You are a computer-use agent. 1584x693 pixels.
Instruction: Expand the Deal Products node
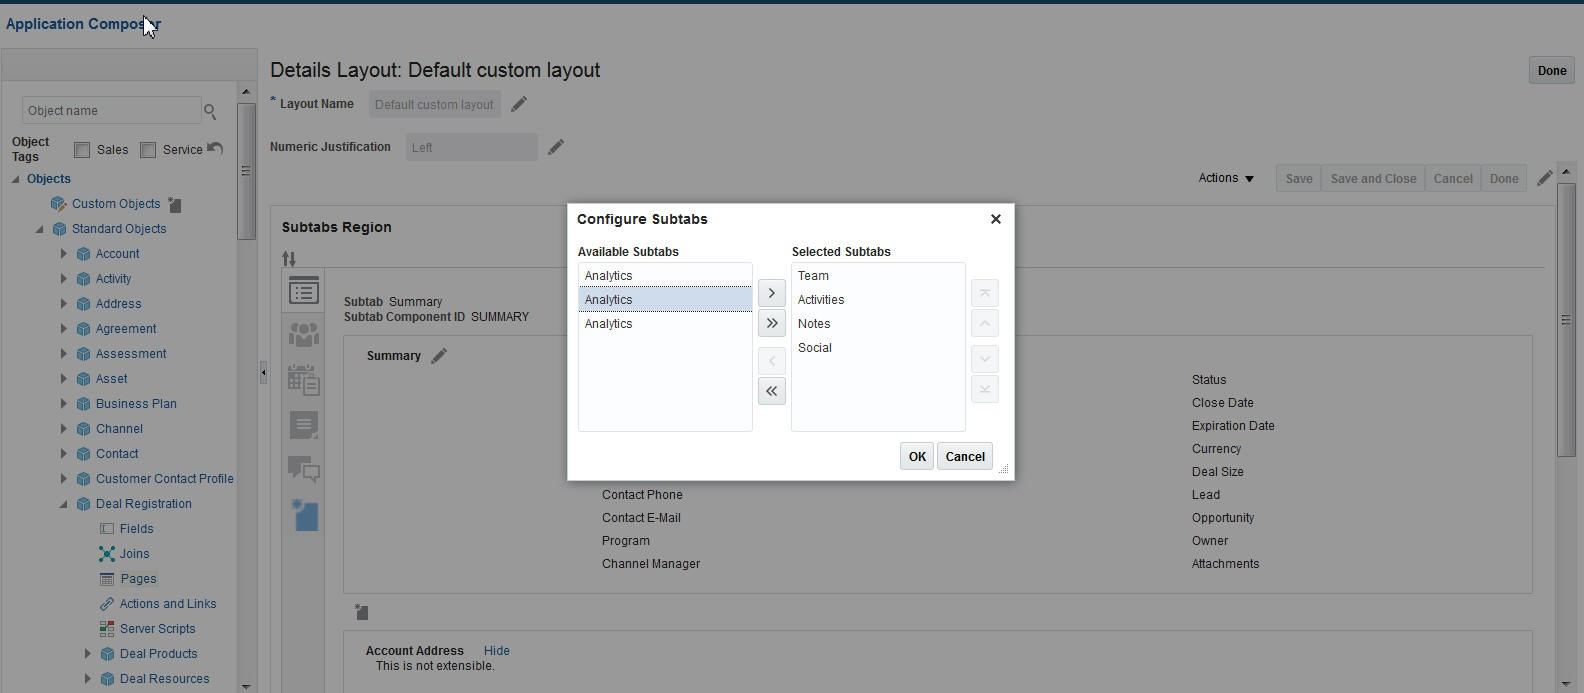87,654
